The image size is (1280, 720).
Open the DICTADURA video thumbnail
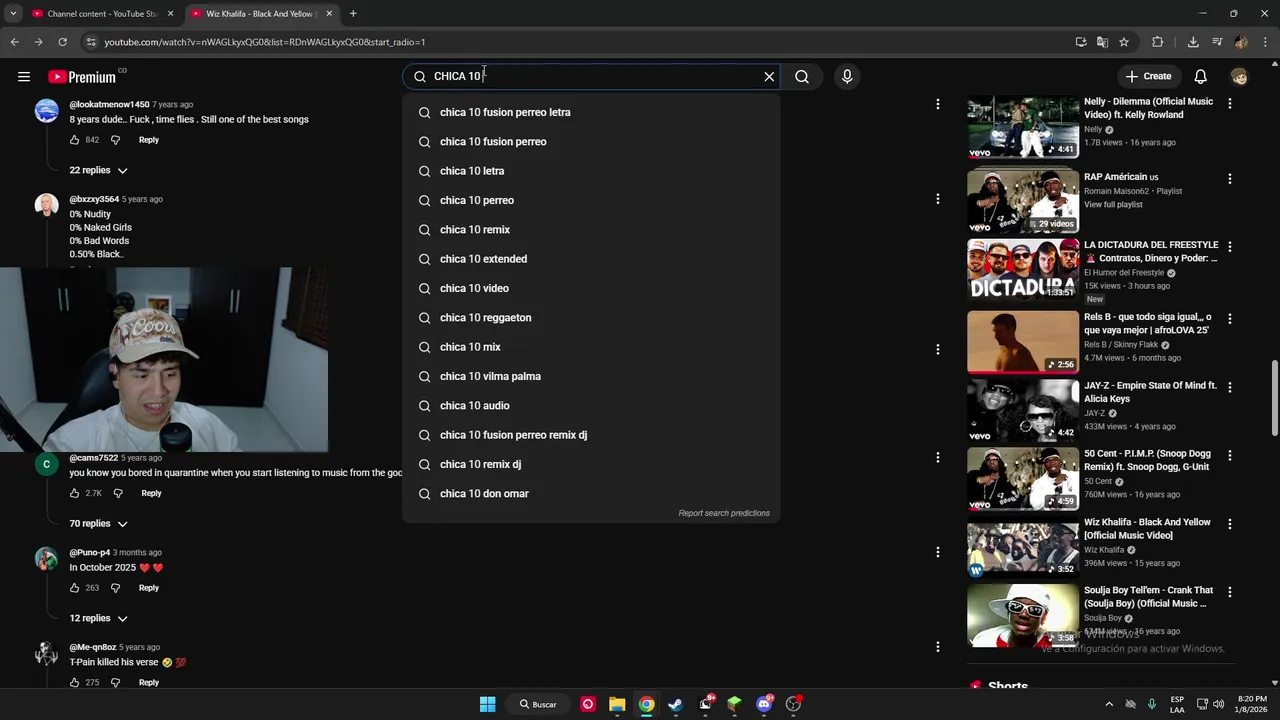coord(1023,269)
